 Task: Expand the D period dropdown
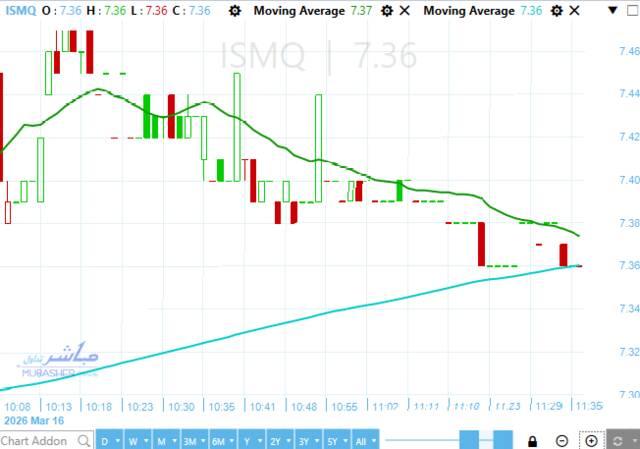118,441
